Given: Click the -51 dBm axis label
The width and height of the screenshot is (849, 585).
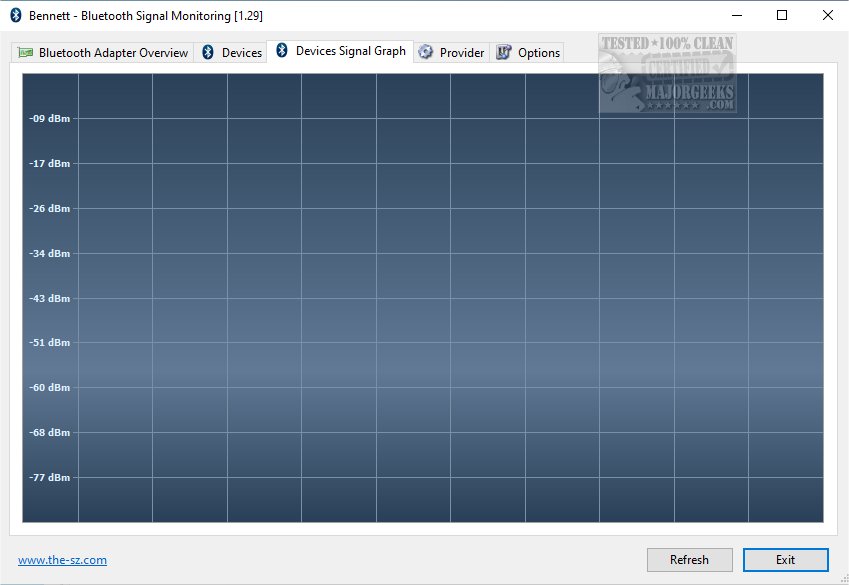Looking at the screenshot, I should point(50,342).
